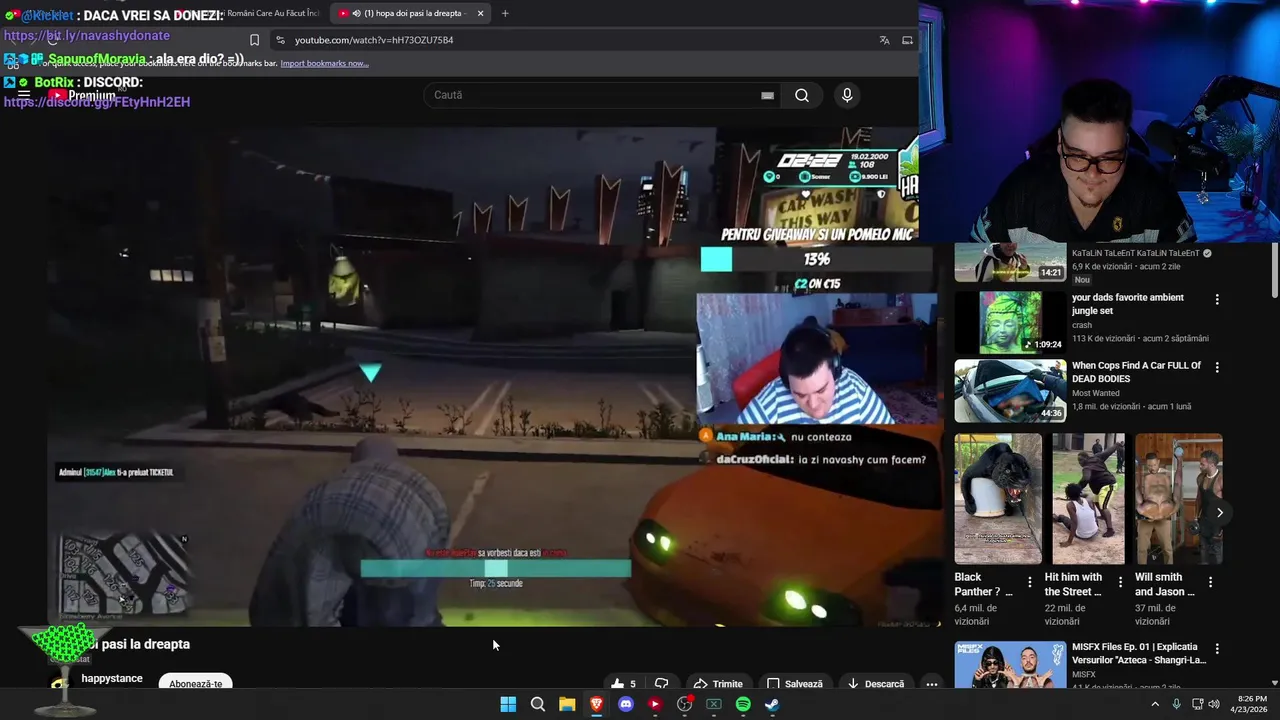Click the main video player to pause
The width and height of the screenshot is (1280, 720).
click(x=497, y=378)
